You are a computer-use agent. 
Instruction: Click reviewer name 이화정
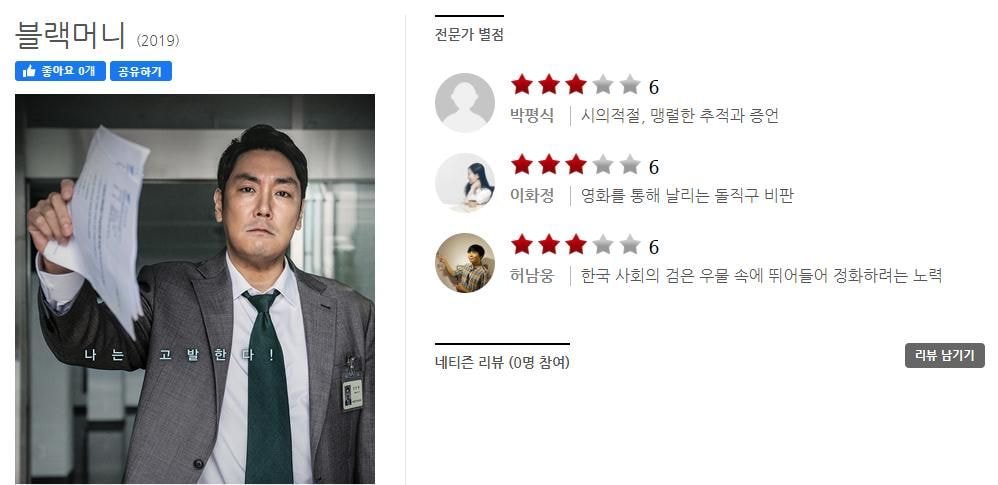point(532,196)
